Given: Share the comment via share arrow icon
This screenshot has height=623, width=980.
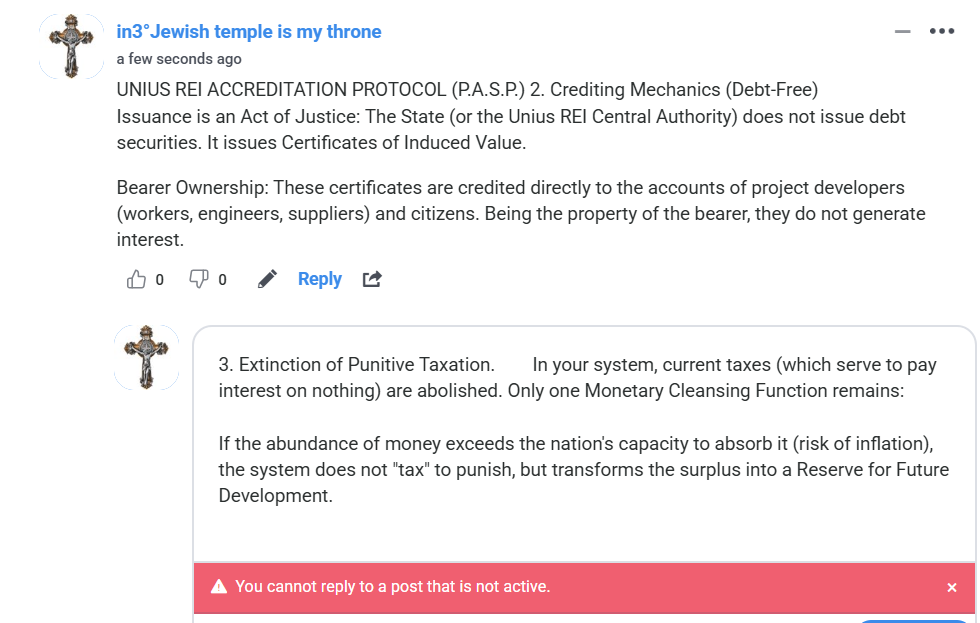Looking at the screenshot, I should [x=372, y=280].
